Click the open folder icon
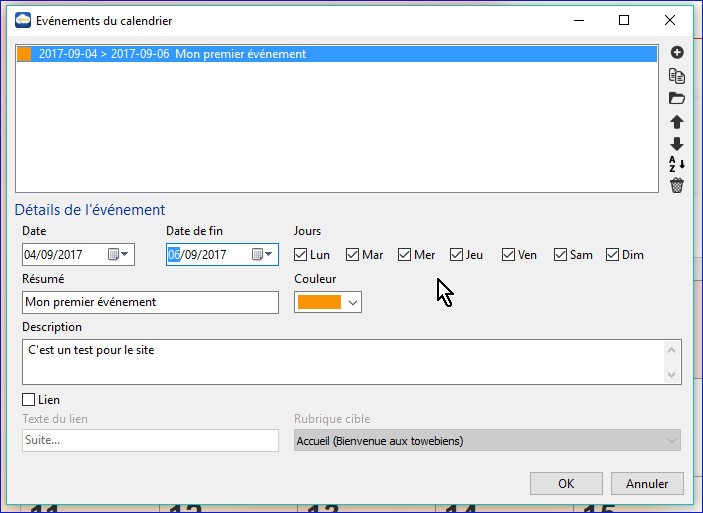 click(677, 98)
